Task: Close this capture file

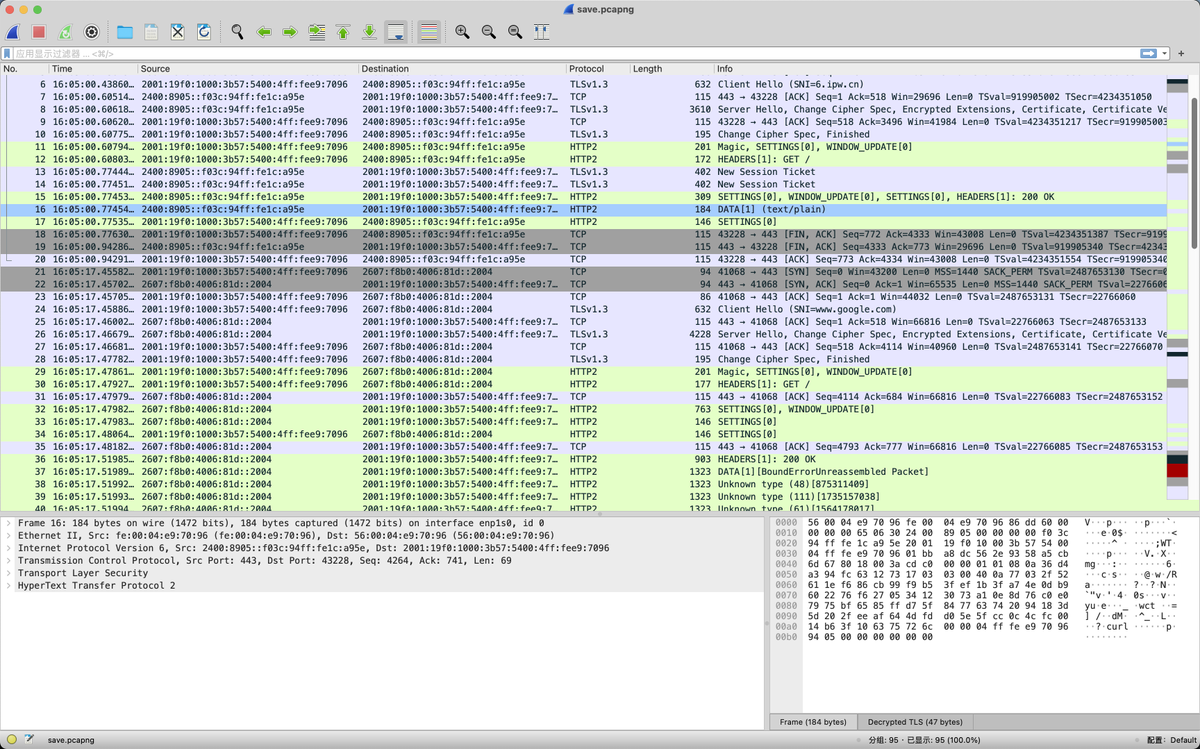Action: pos(177,32)
